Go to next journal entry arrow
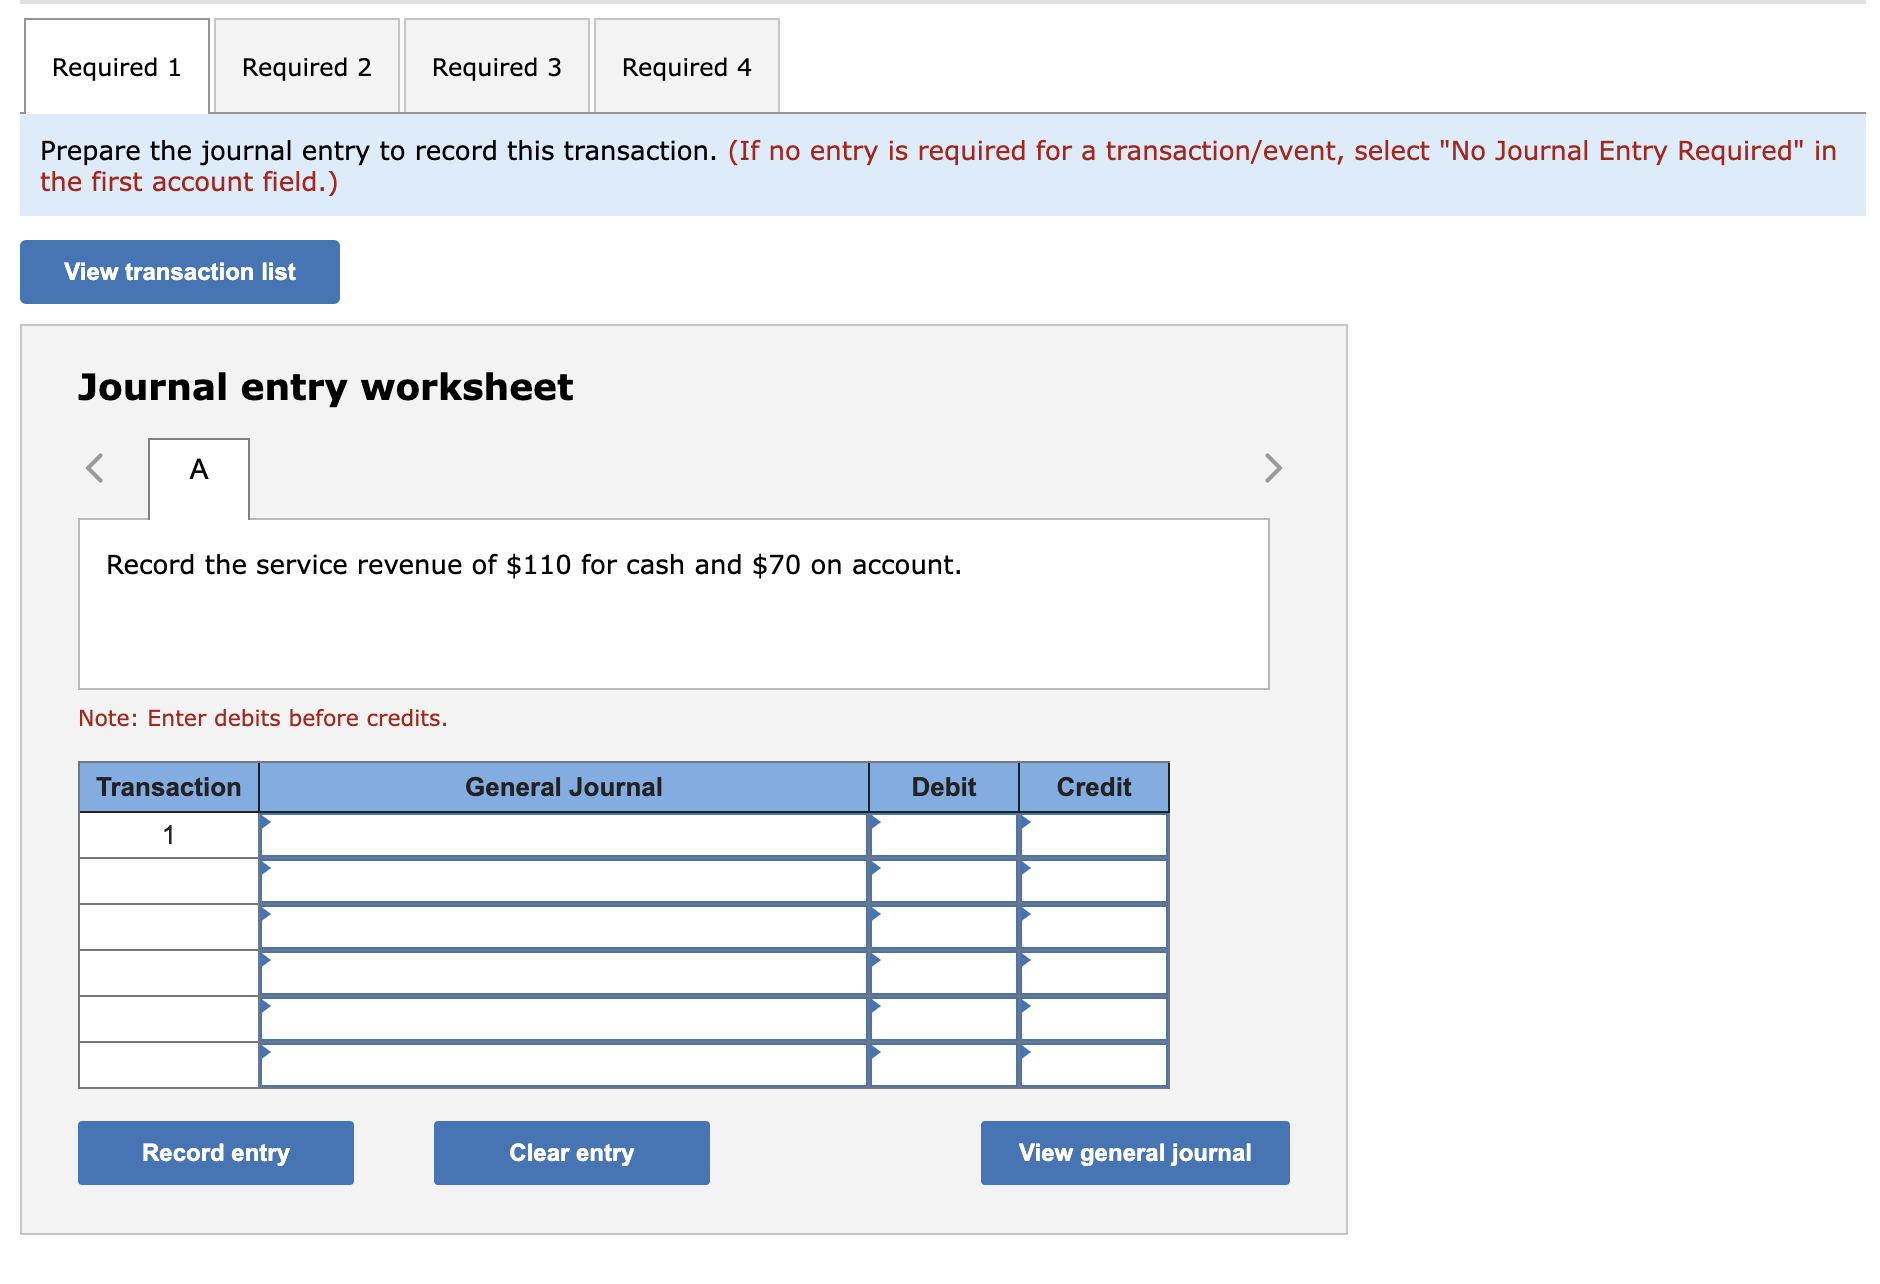 [1273, 468]
